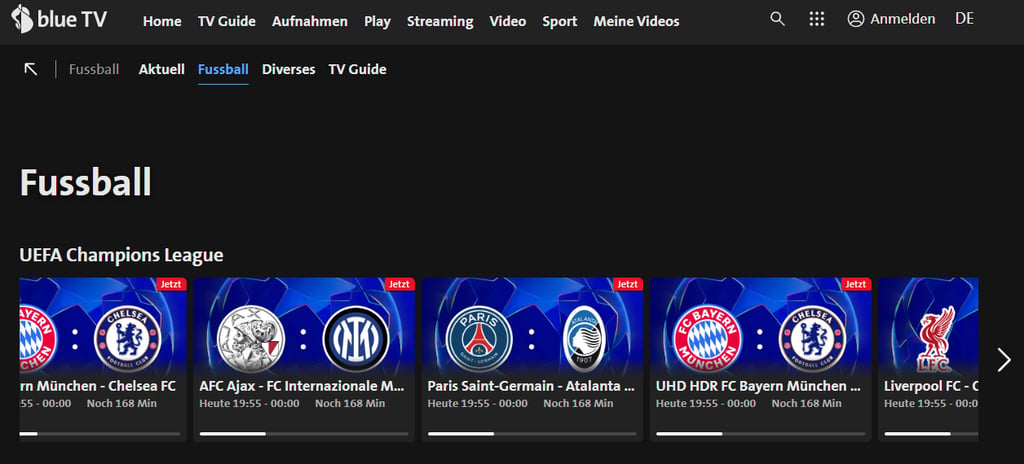Select Play in top navigation

point(377,22)
